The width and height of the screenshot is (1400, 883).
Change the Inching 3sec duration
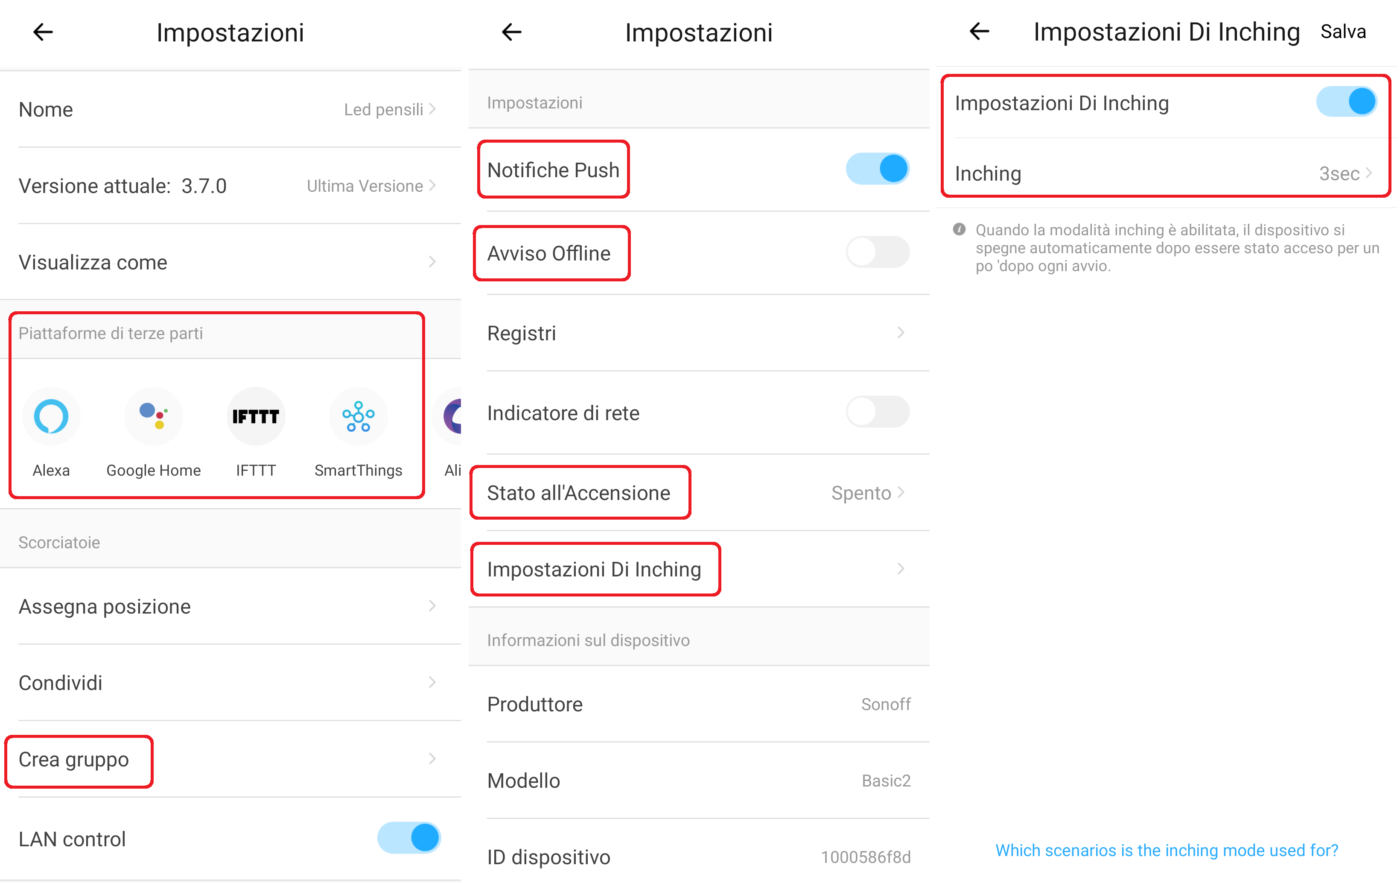[1344, 174]
